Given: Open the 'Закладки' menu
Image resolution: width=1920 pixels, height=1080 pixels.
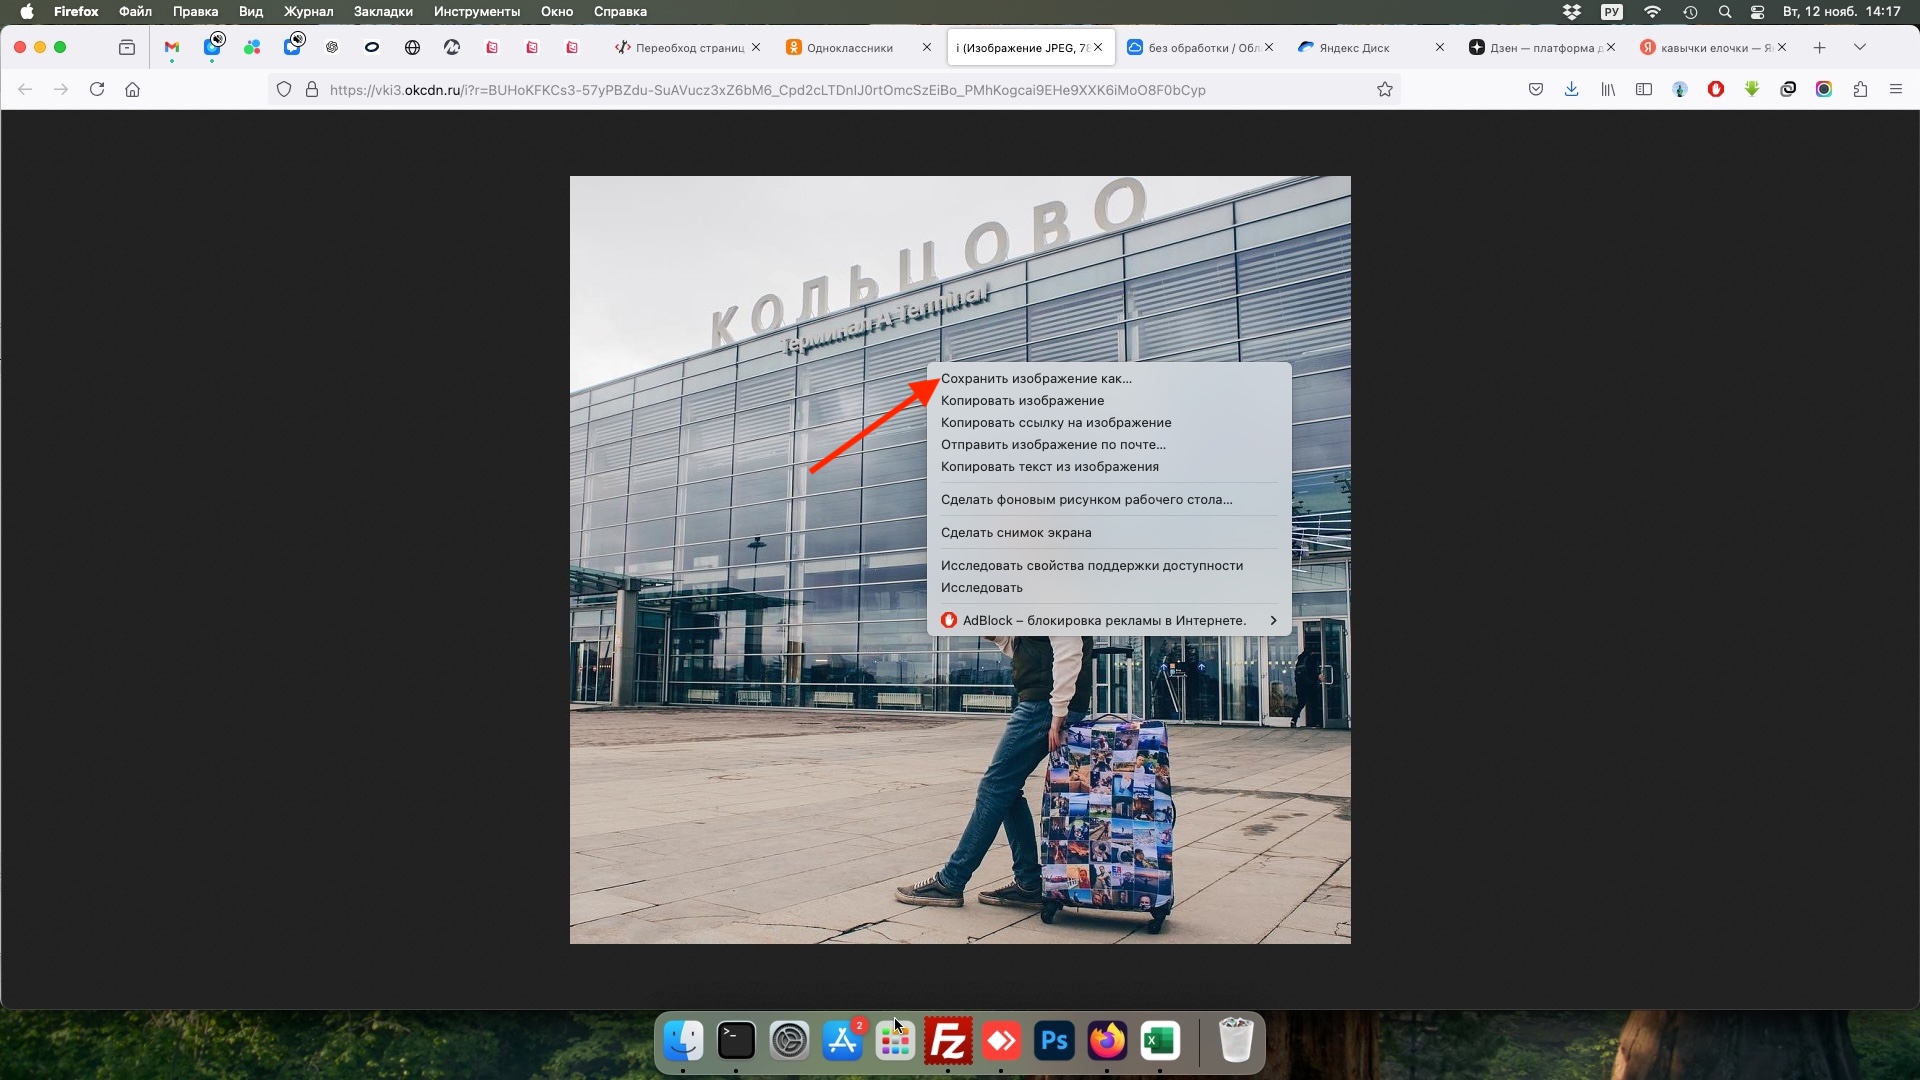Looking at the screenshot, I should click(383, 12).
